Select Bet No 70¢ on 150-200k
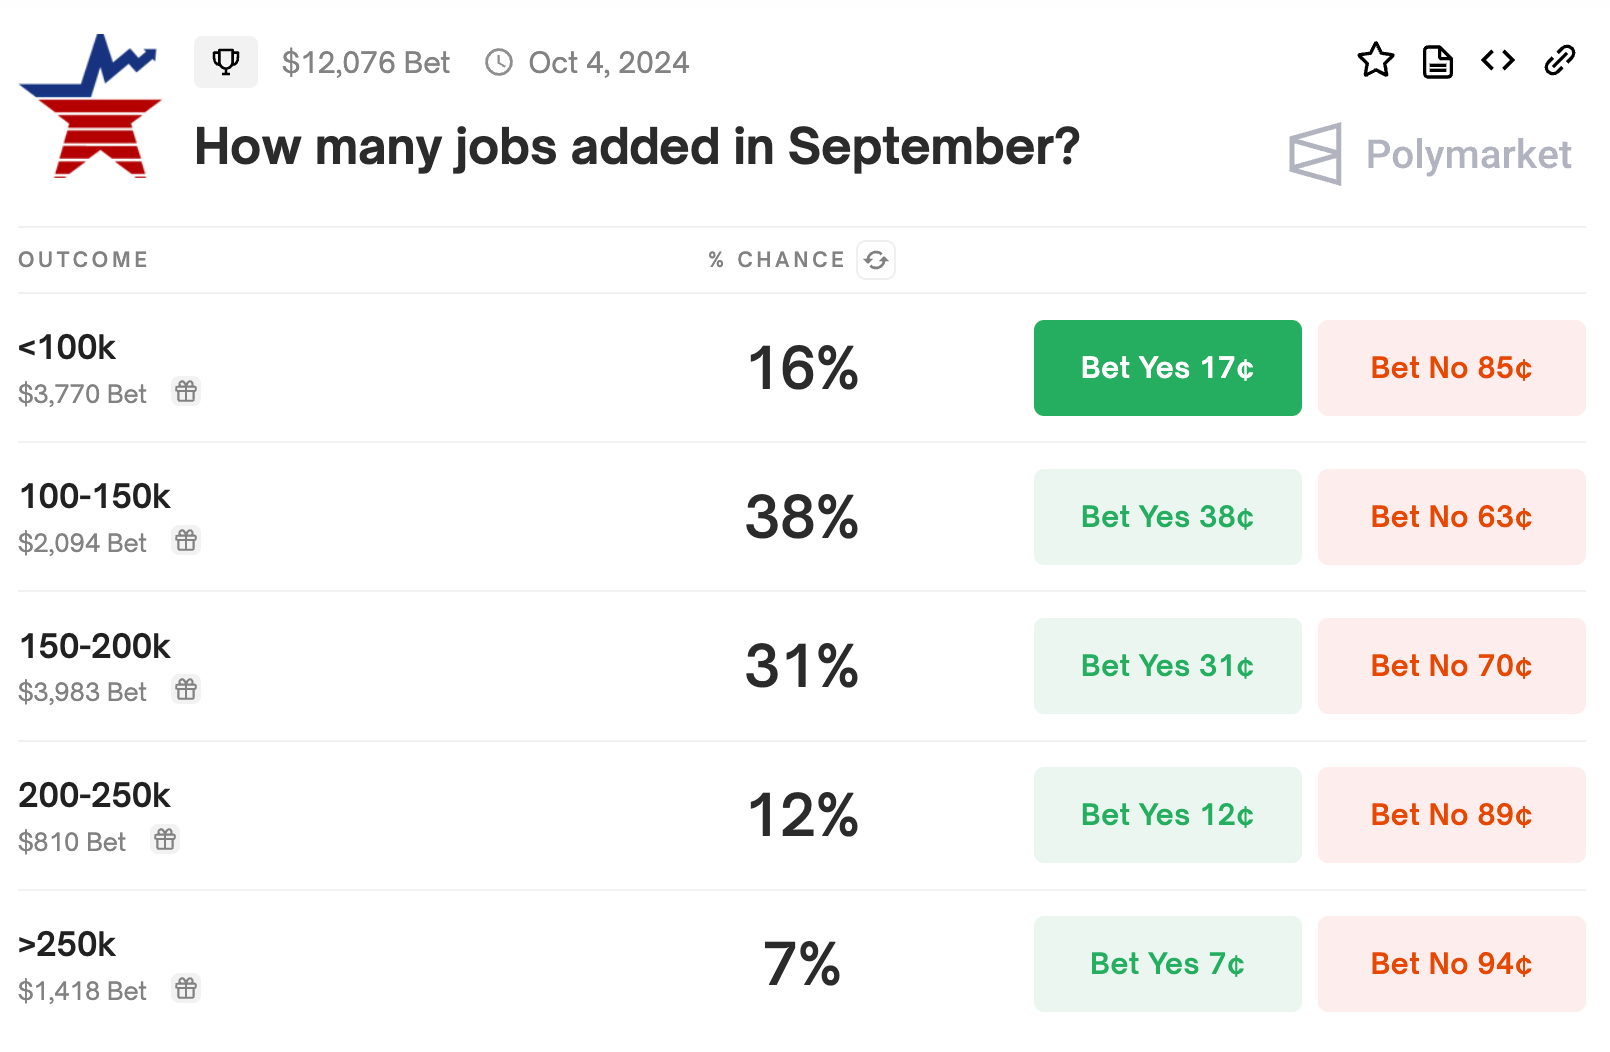1610x1052 pixels. tap(1451, 666)
